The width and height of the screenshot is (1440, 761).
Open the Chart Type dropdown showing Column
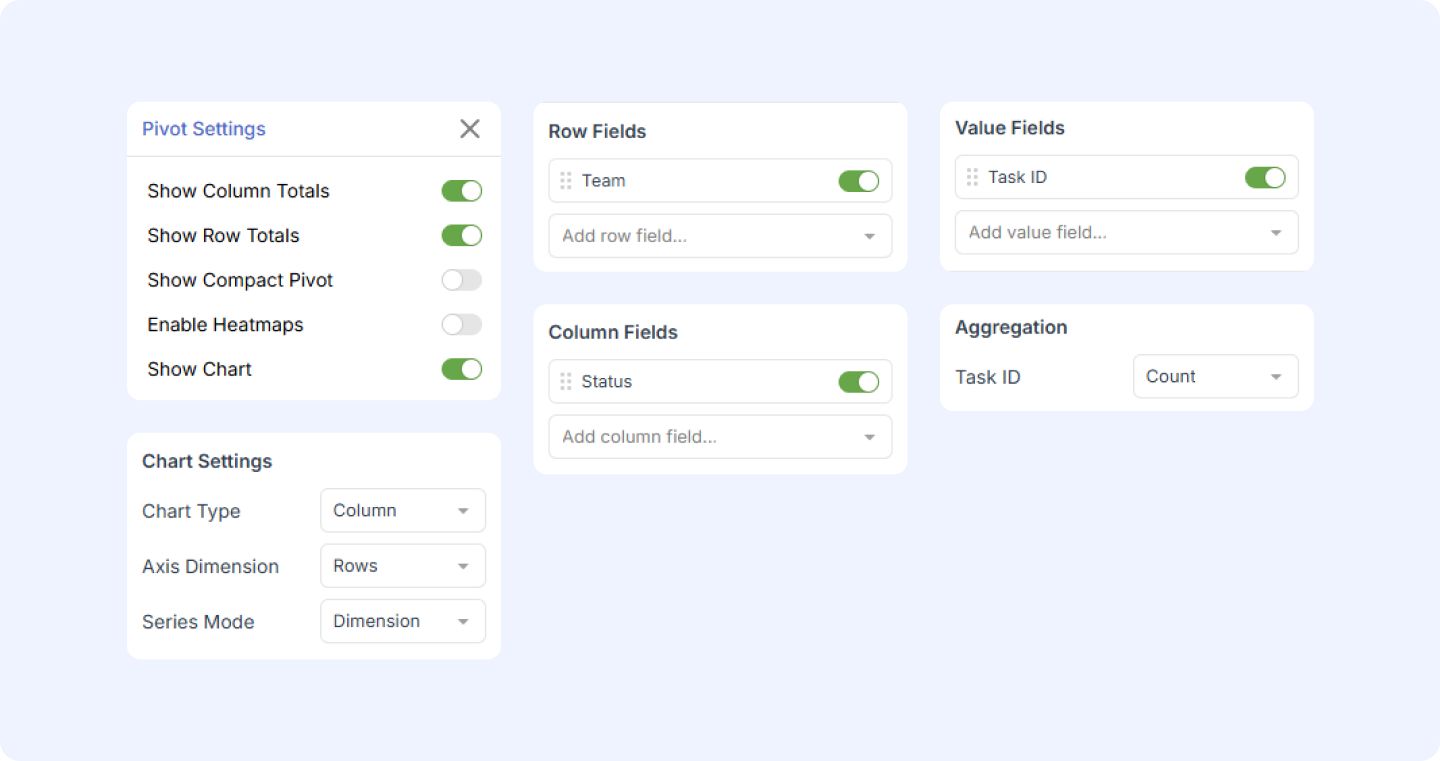tap(402, 510)
